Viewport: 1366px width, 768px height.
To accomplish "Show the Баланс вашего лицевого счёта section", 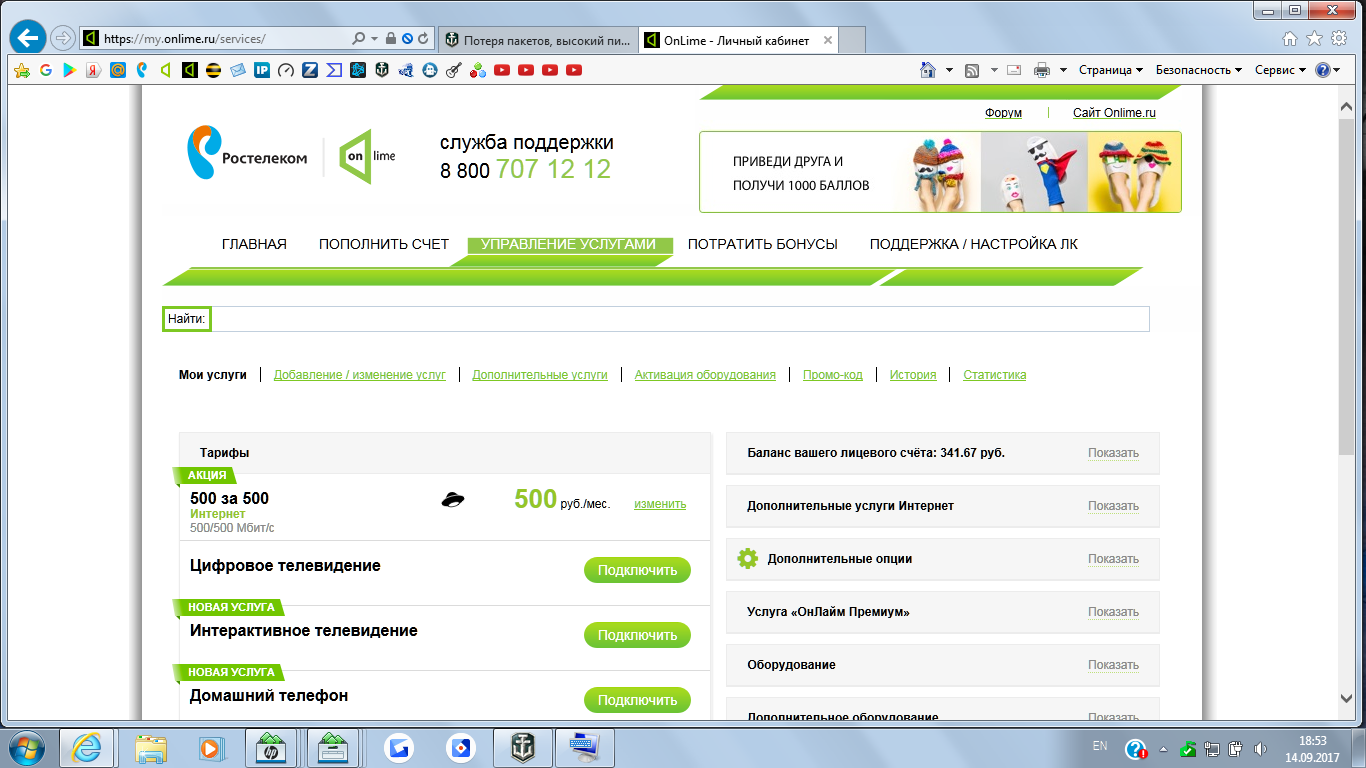I will [1113, 453].
